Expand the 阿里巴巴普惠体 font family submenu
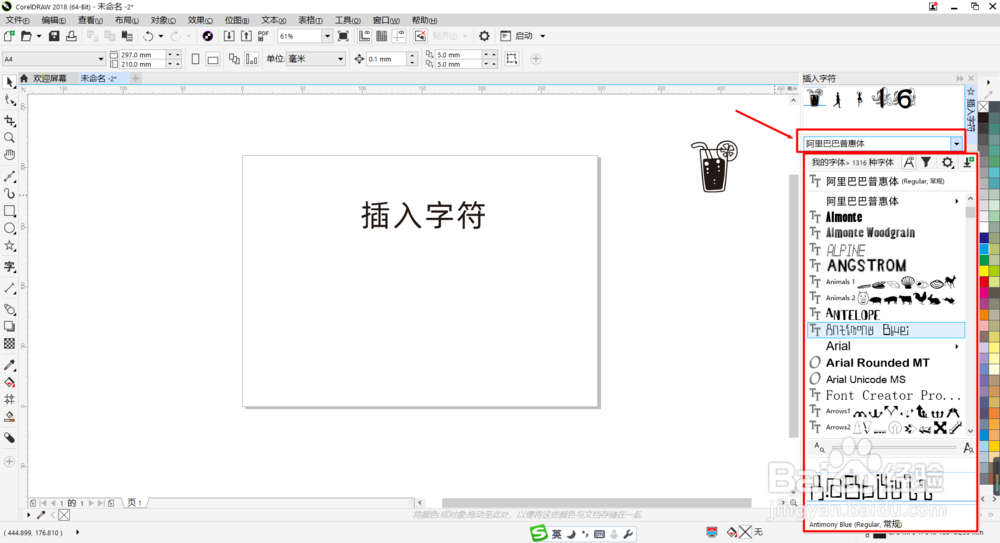The width and height of the screenshot is (1000, 543). (x=957, y=201)
